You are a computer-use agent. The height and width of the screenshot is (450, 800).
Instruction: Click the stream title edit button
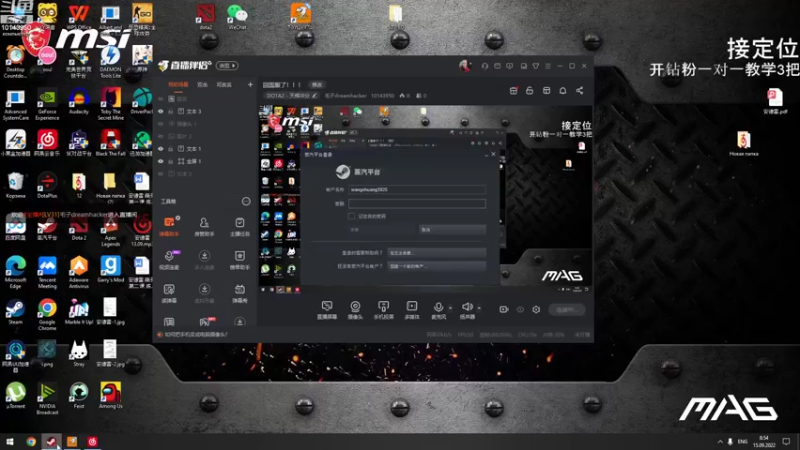point(317,85)
